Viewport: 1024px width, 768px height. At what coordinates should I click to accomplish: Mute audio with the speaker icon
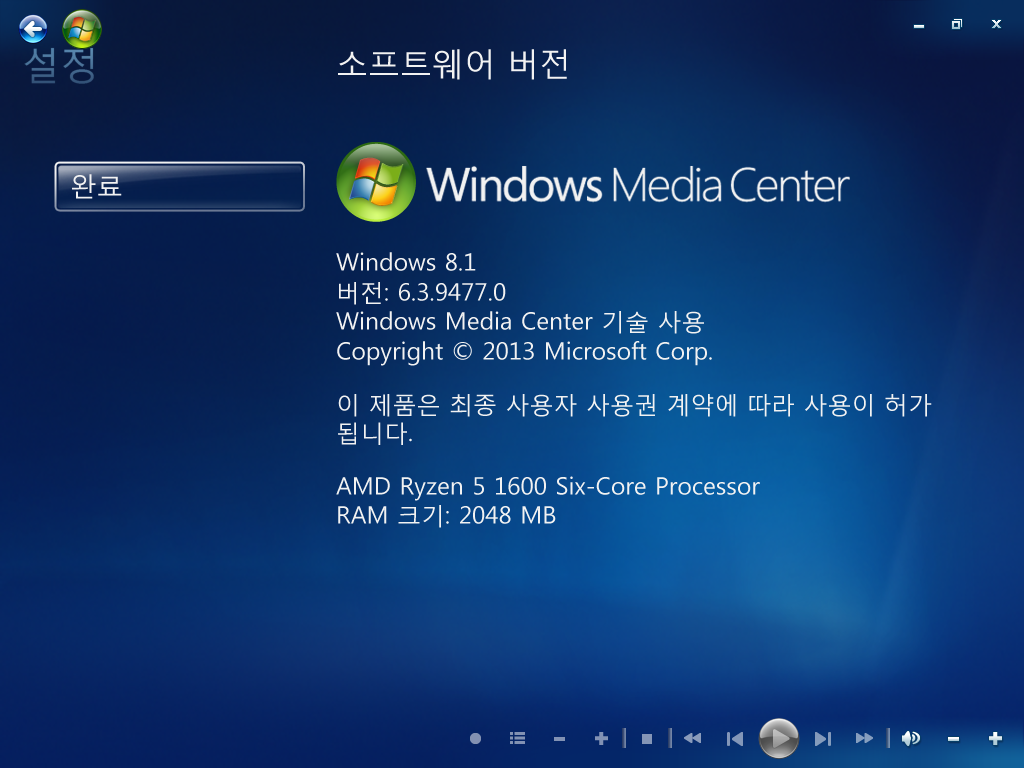click(911, 739)
